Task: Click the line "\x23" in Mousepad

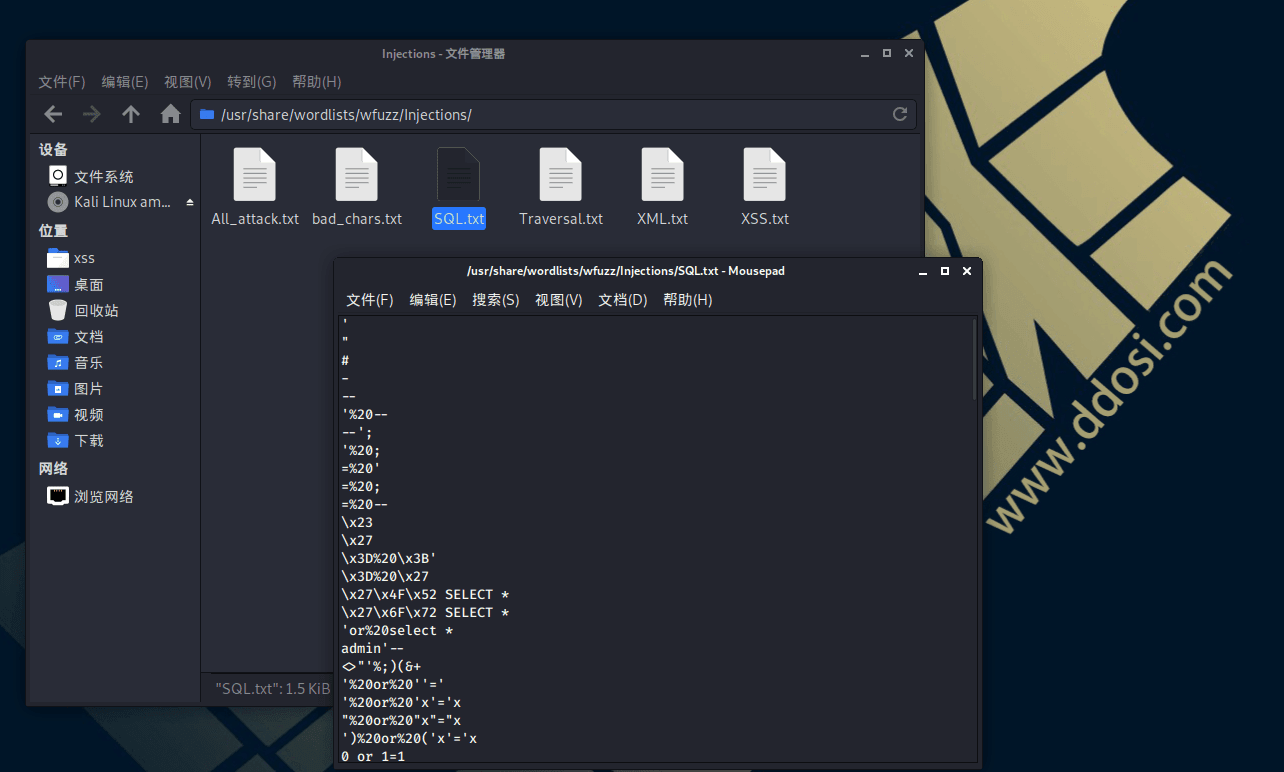Action: tap(357, 522)
